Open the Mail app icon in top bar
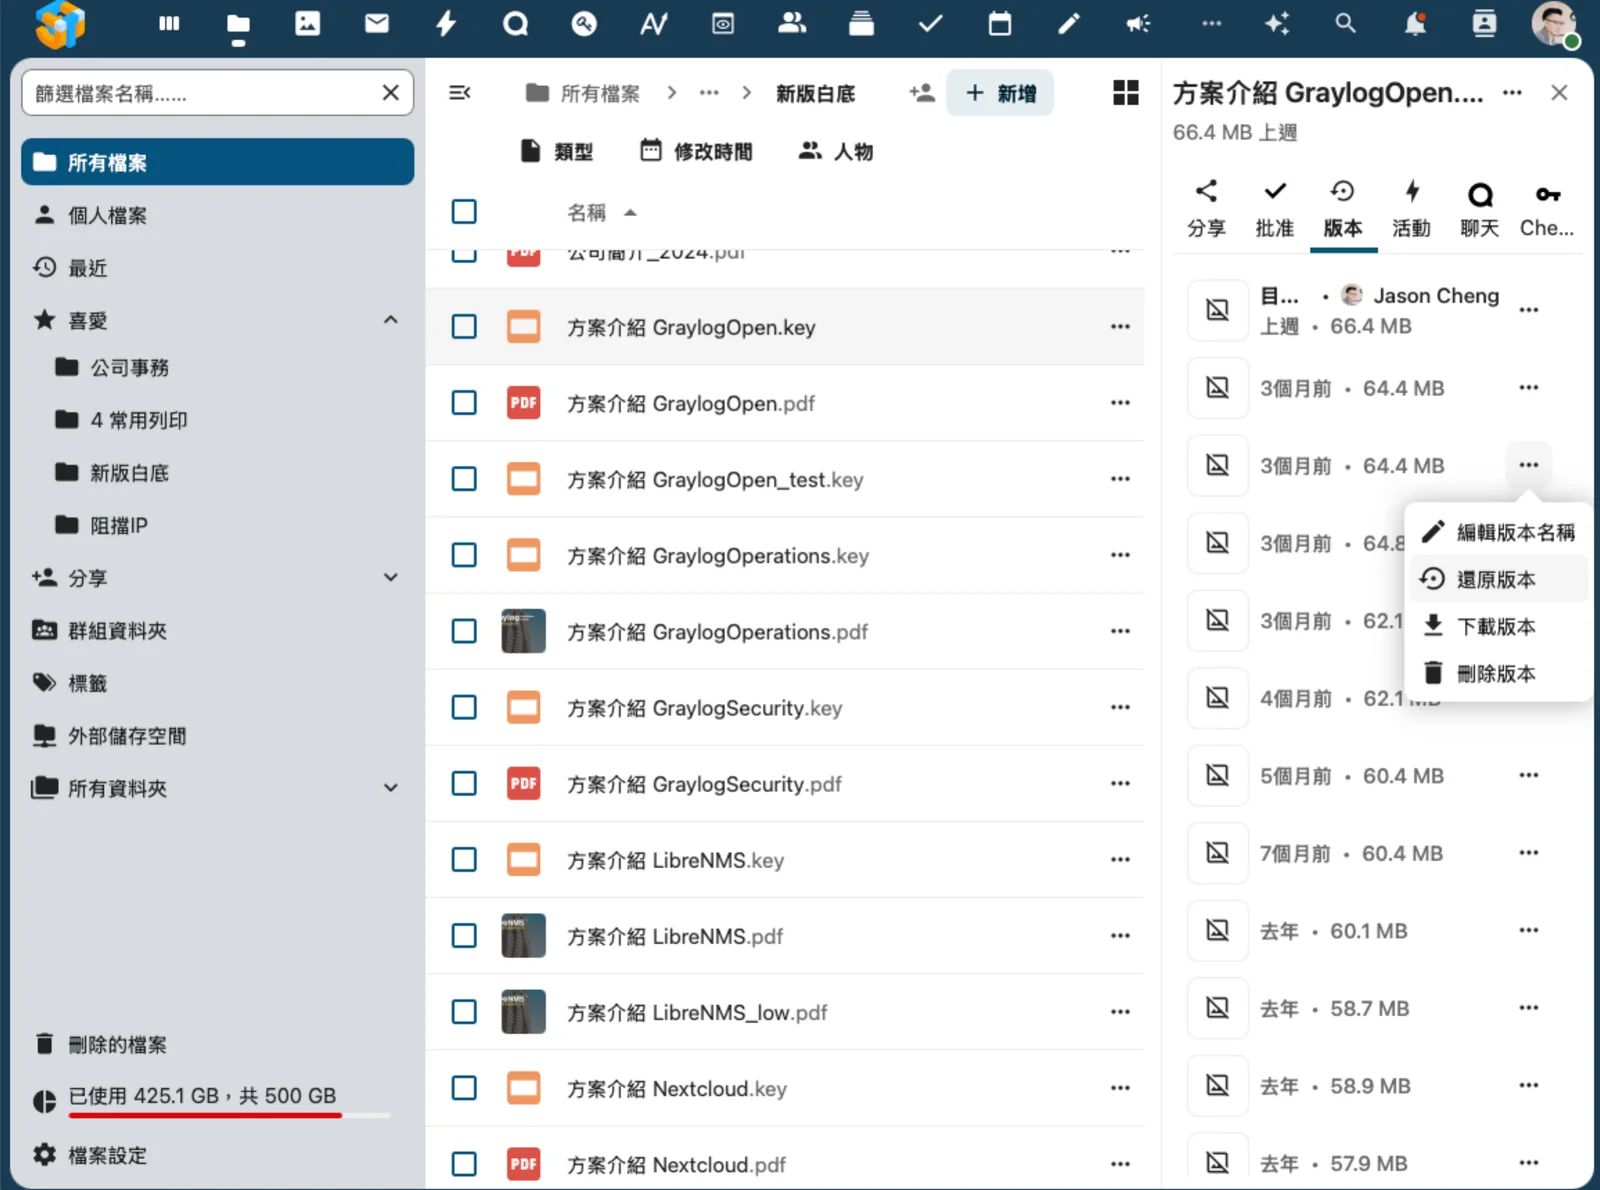 [x=377, y=24]
